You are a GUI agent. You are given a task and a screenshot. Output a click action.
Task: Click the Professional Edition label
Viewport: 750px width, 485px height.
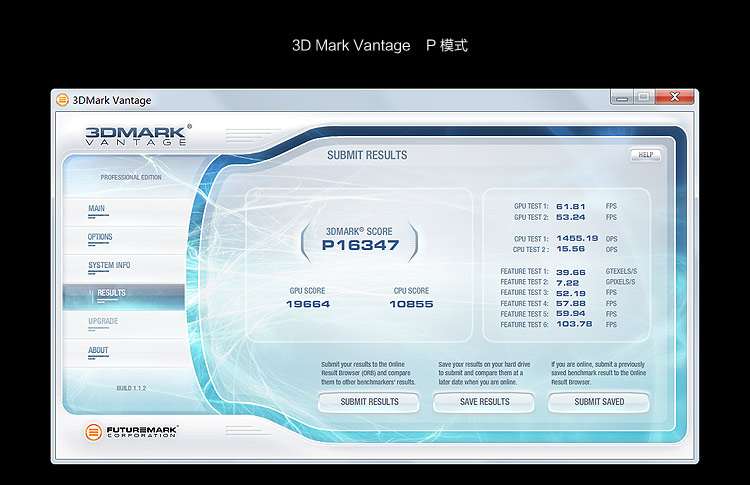click(x=131, y=177)
